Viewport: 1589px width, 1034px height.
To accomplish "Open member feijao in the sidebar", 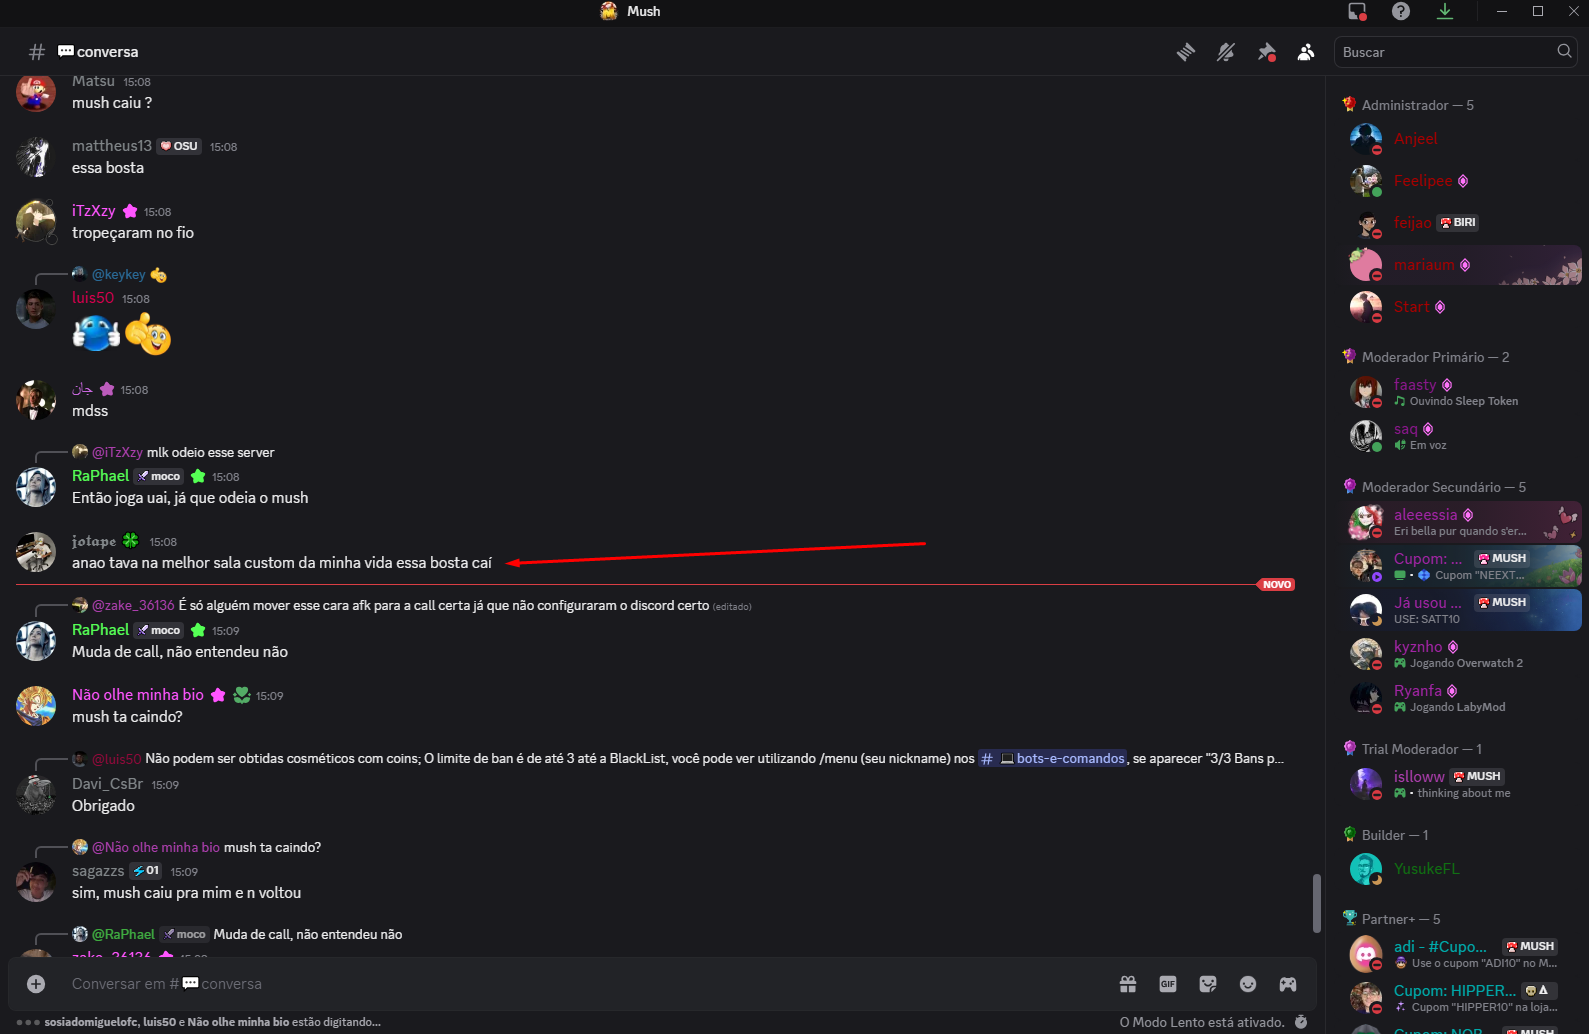I will pyautogui.click(x=1464, y=223).
